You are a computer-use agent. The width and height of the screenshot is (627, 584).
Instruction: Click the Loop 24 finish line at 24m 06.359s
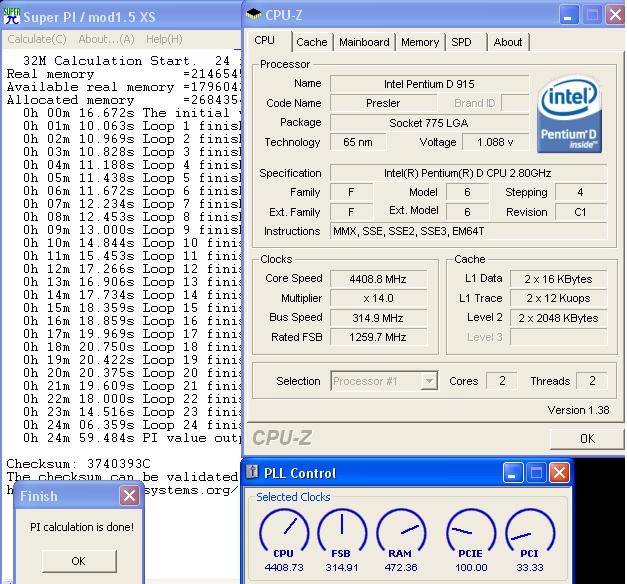click(x=132, y=425)
